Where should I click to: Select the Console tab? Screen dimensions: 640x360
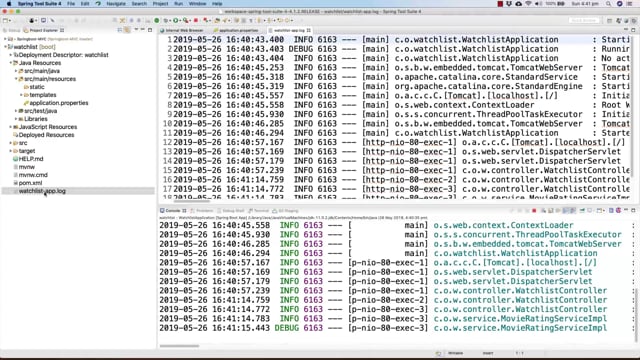point(173,211)
